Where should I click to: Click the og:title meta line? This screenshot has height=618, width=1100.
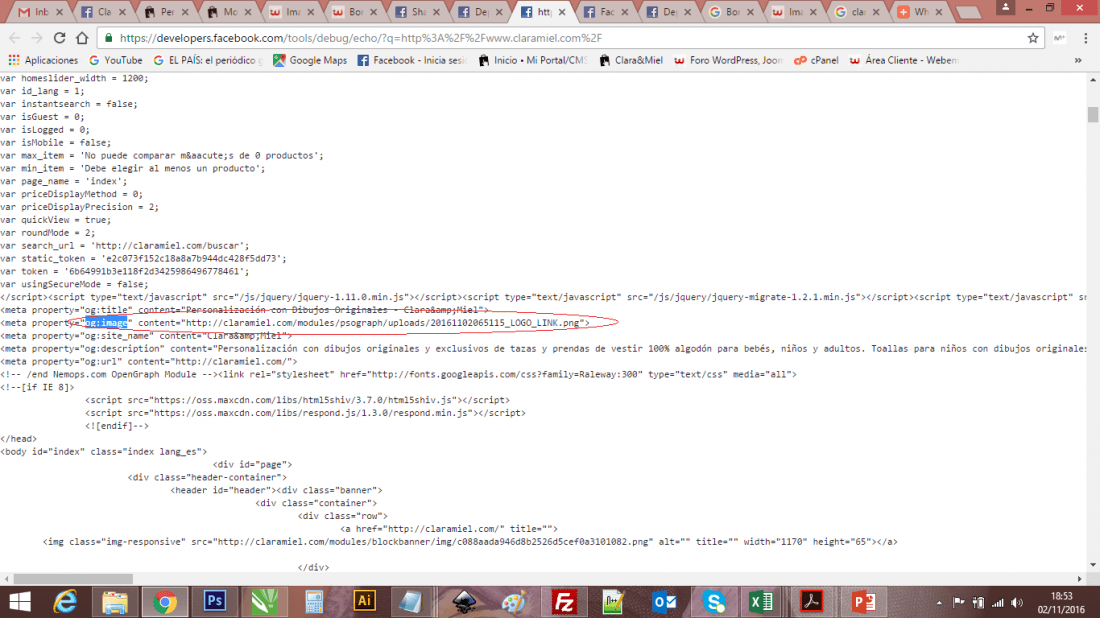245,310
